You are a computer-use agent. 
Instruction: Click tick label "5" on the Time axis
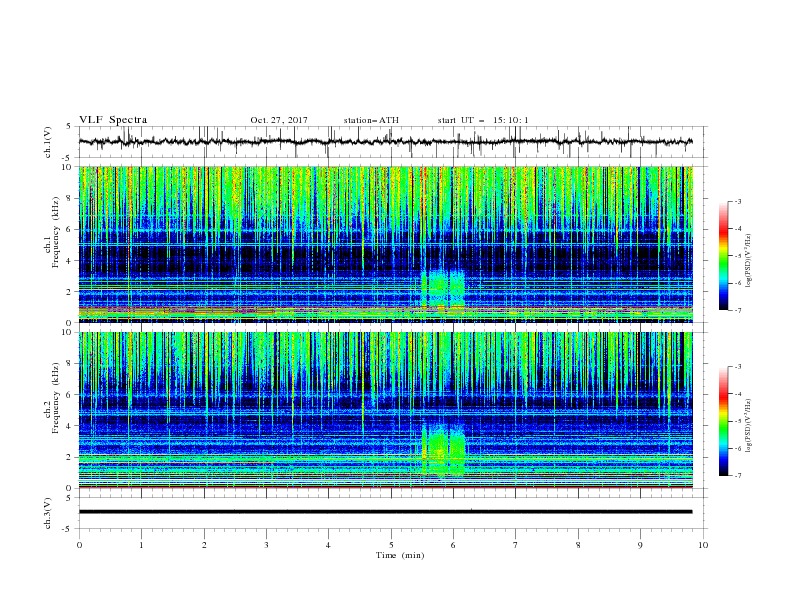click(391, 545)
